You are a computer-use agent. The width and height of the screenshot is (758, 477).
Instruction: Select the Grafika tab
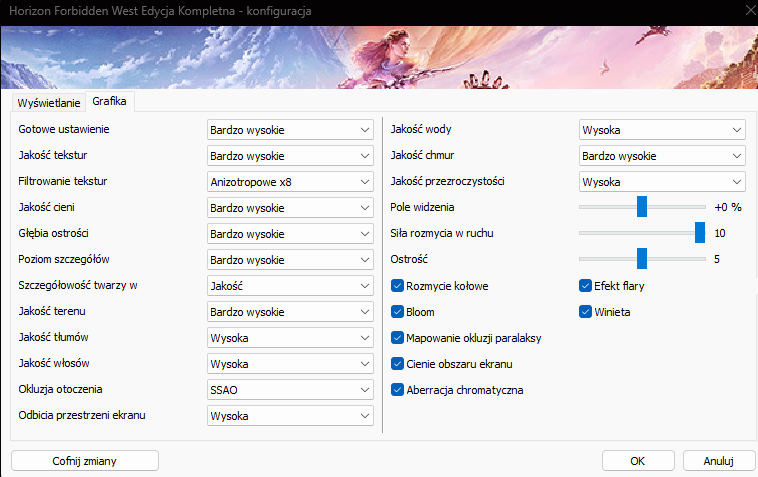(x=109, y=101)
